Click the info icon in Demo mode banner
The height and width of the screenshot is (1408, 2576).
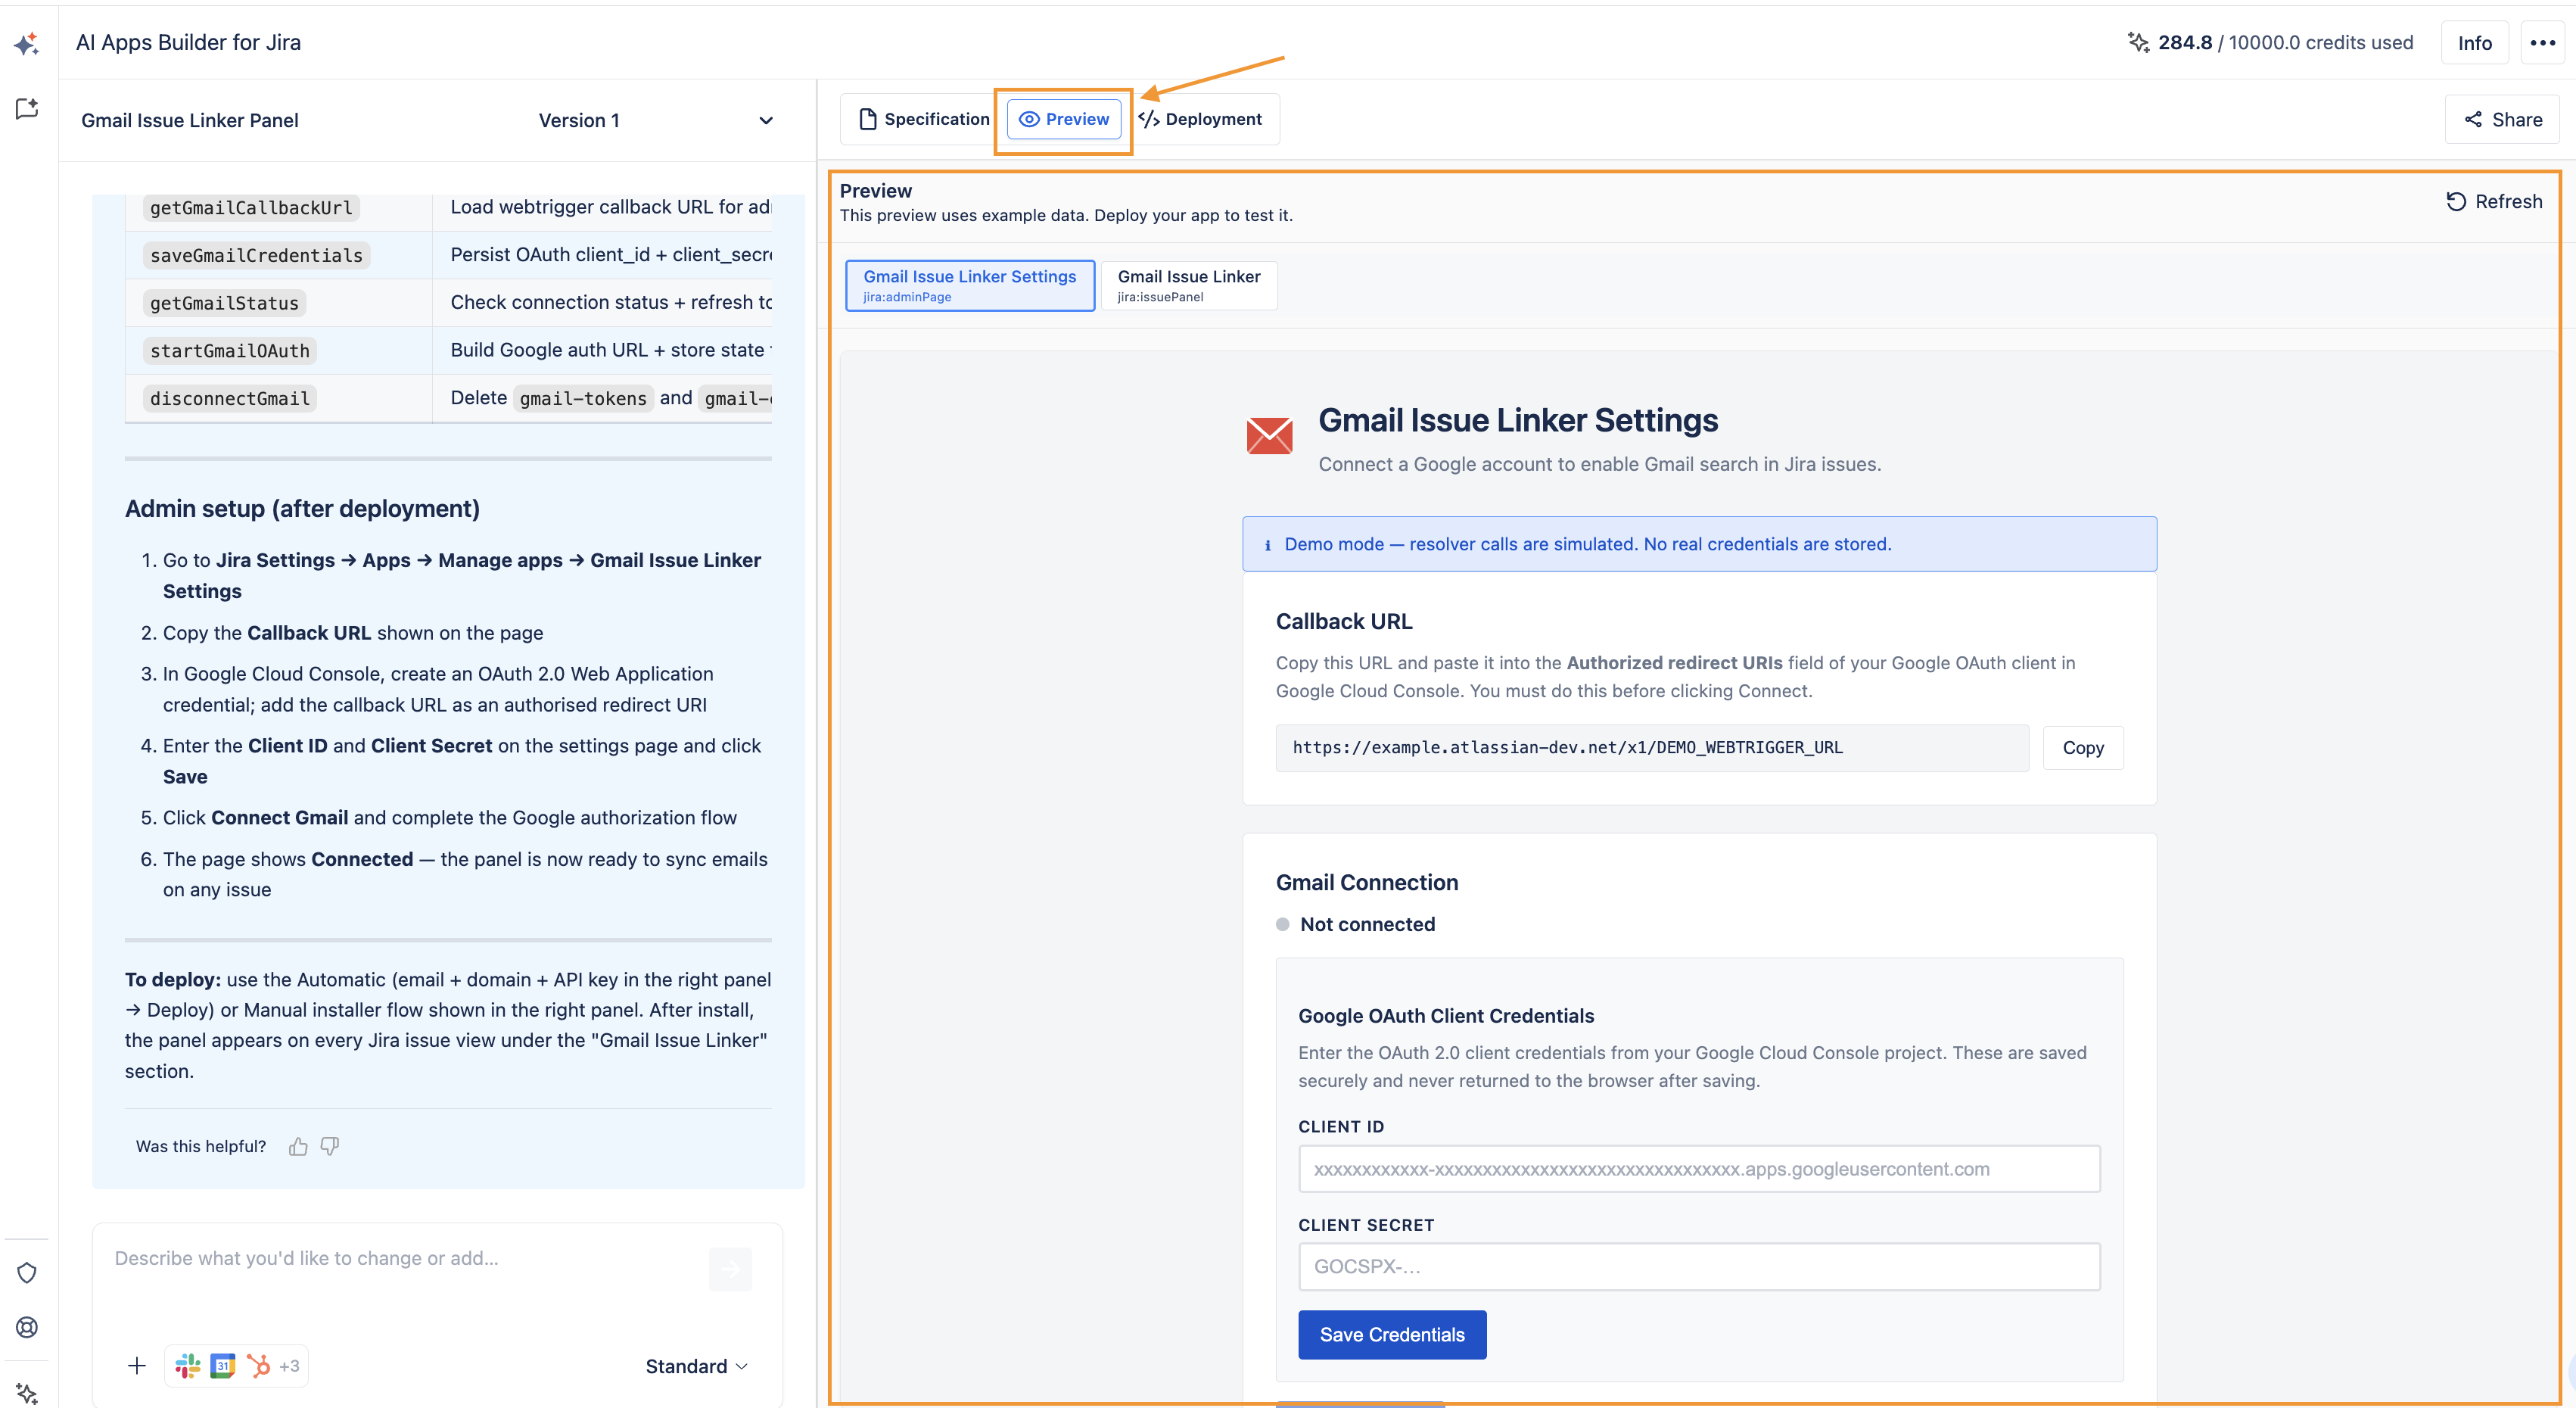point(1268,545)
